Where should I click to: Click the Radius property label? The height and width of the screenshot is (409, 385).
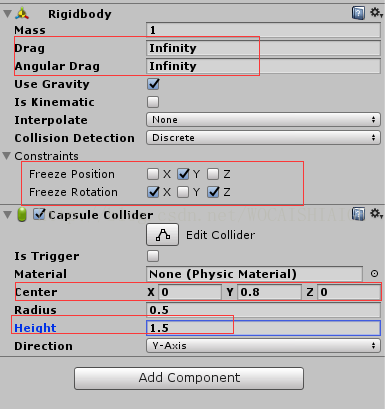click(x=35, y=310)
